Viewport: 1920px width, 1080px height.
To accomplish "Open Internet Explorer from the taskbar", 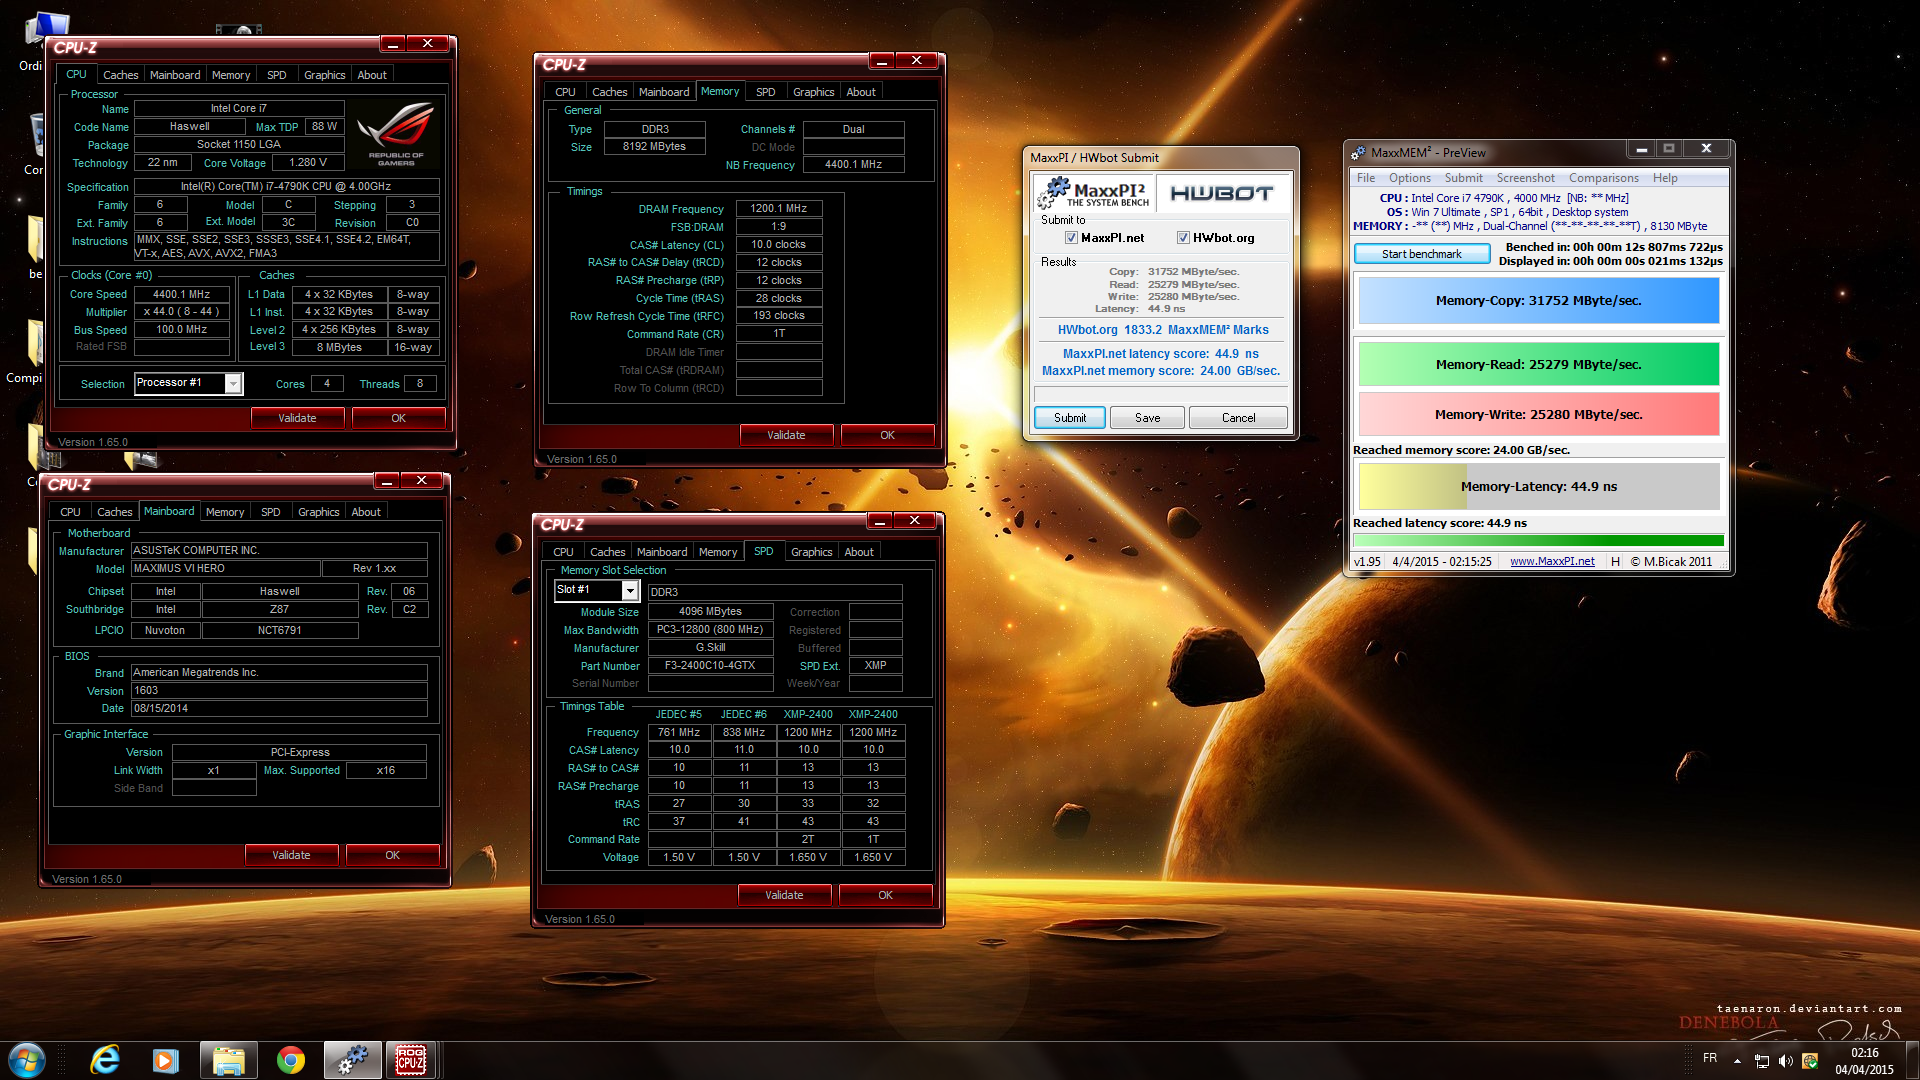I will (x=104, y=1060).
